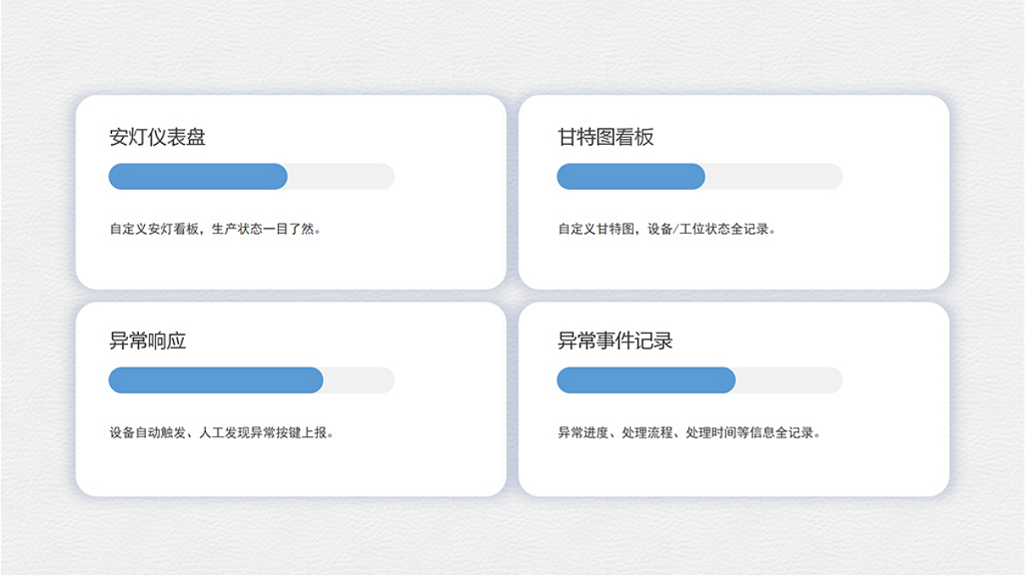Click the 甘特图看板 progress bar
This screenshot has width=1027, height=576.
click(x=700, y=177)
